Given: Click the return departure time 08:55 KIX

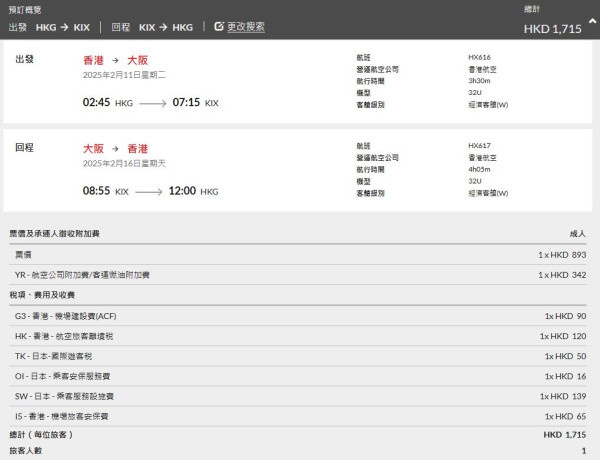Looking at the screenshot, I should coord(106,191).
